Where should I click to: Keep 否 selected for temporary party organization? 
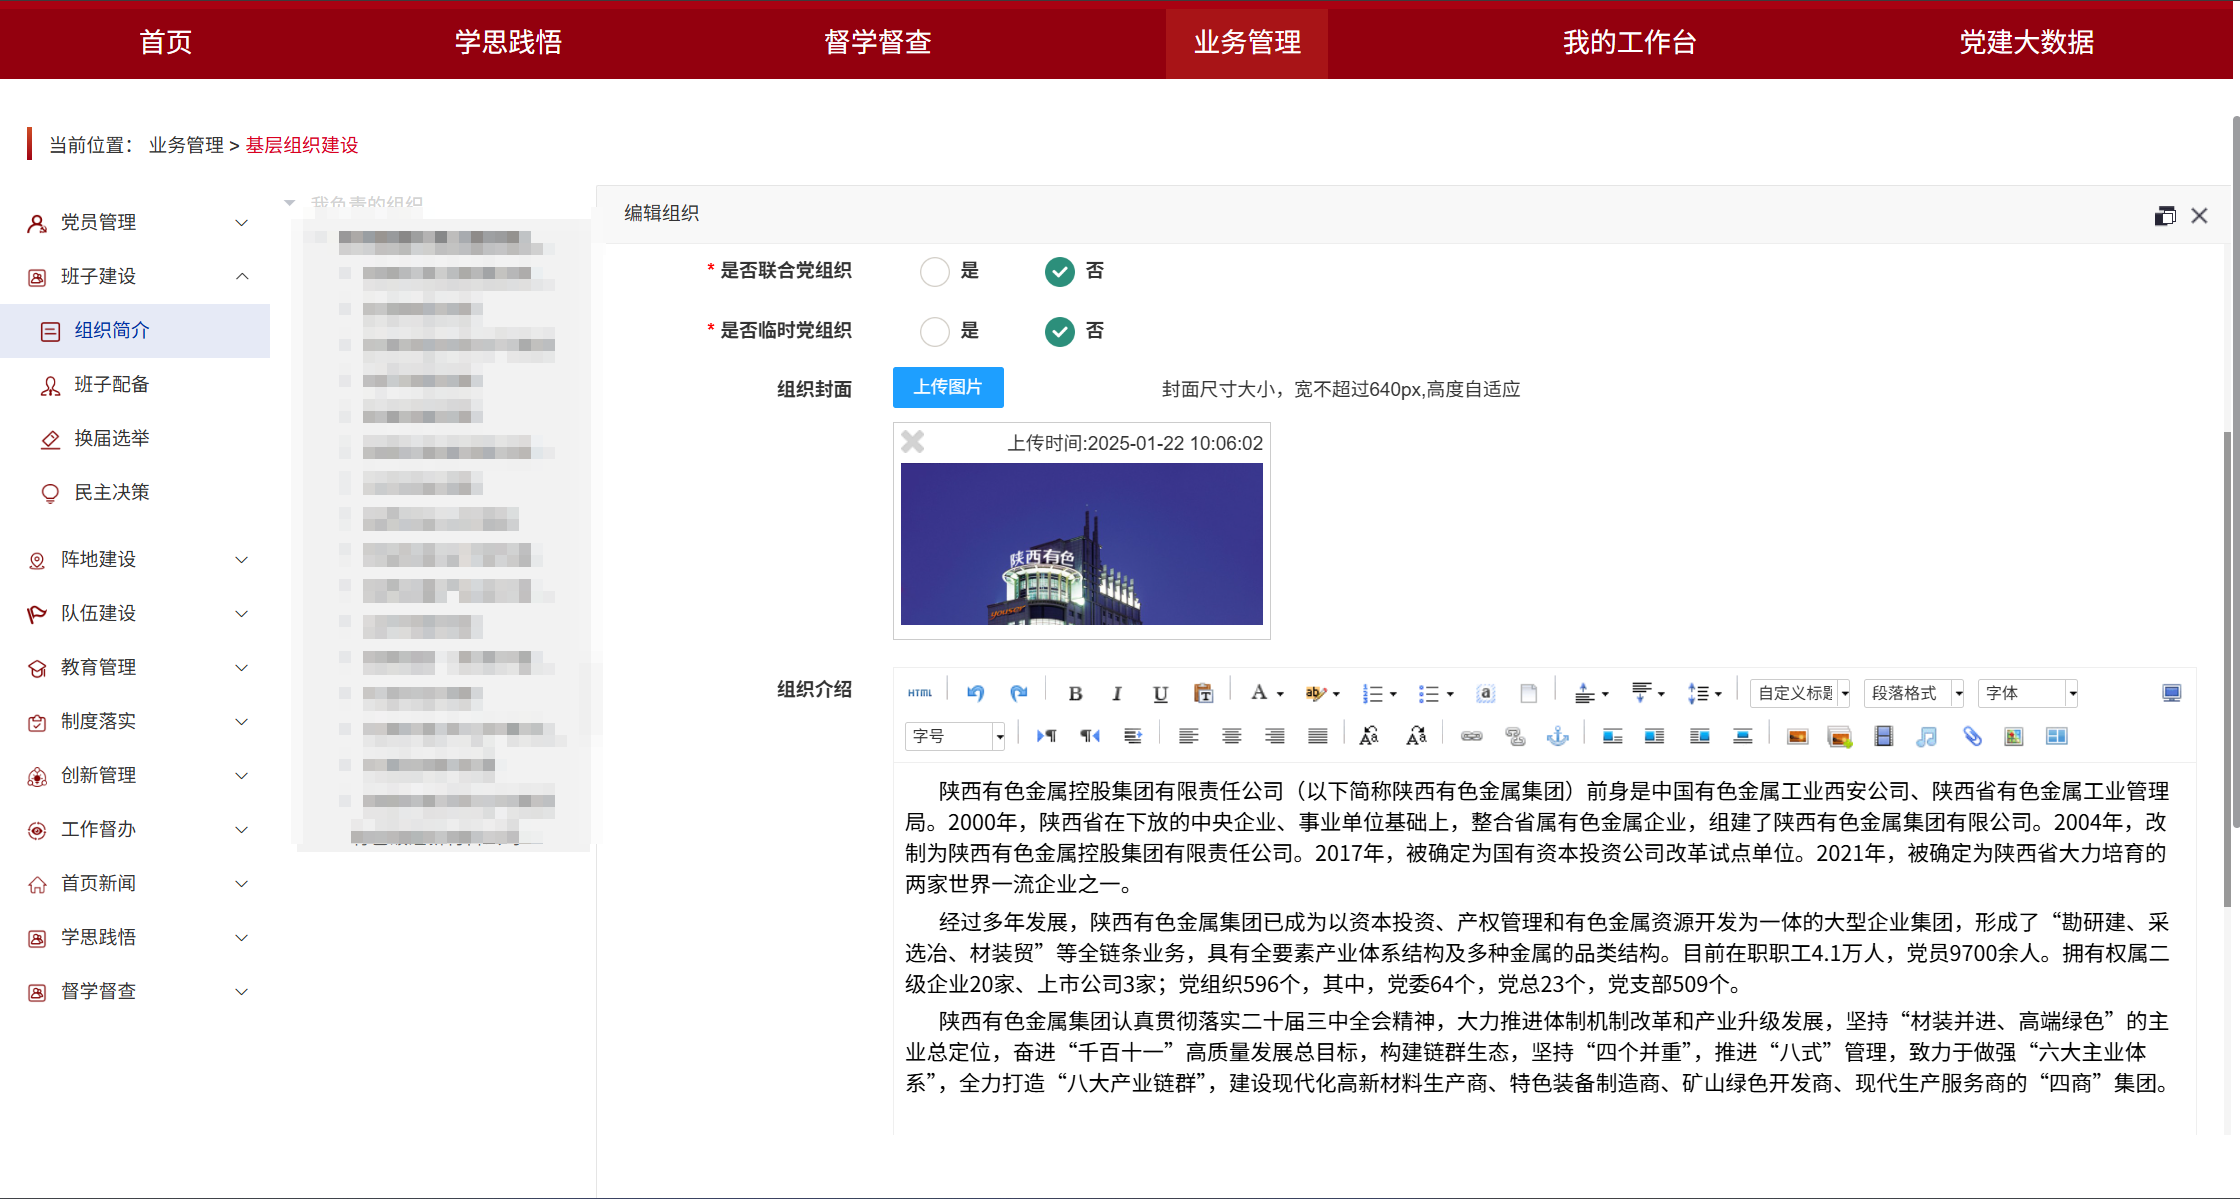(x=1058, y=331)
